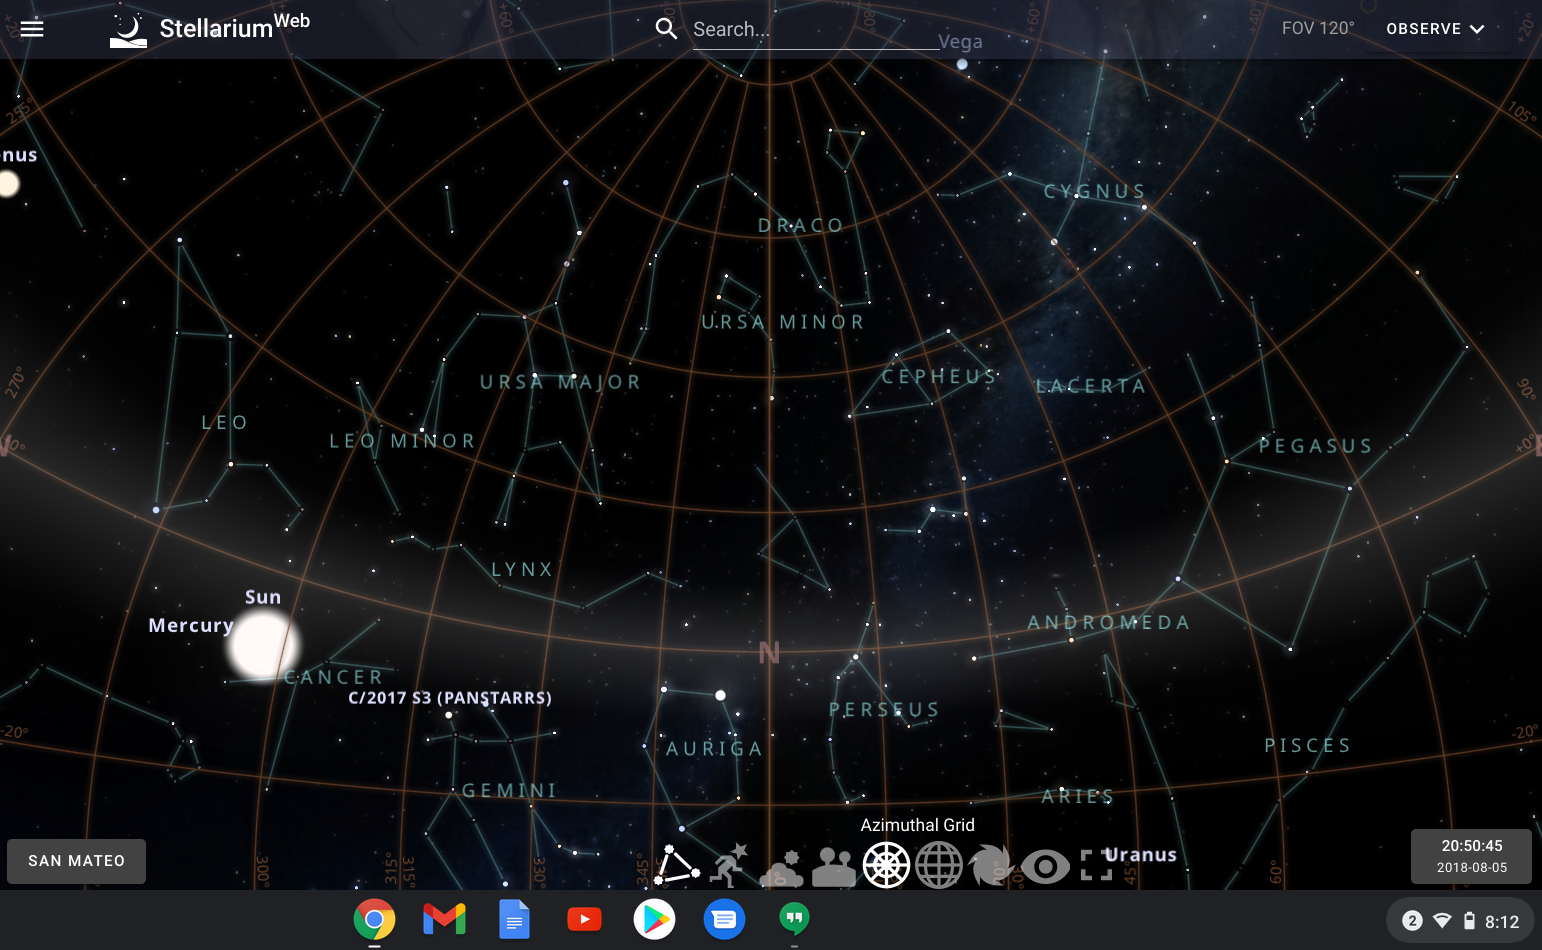The height and width of the screenshot is (950, 1542).
Task: Select the Sun in the sky
Action: tap(261, 645)
